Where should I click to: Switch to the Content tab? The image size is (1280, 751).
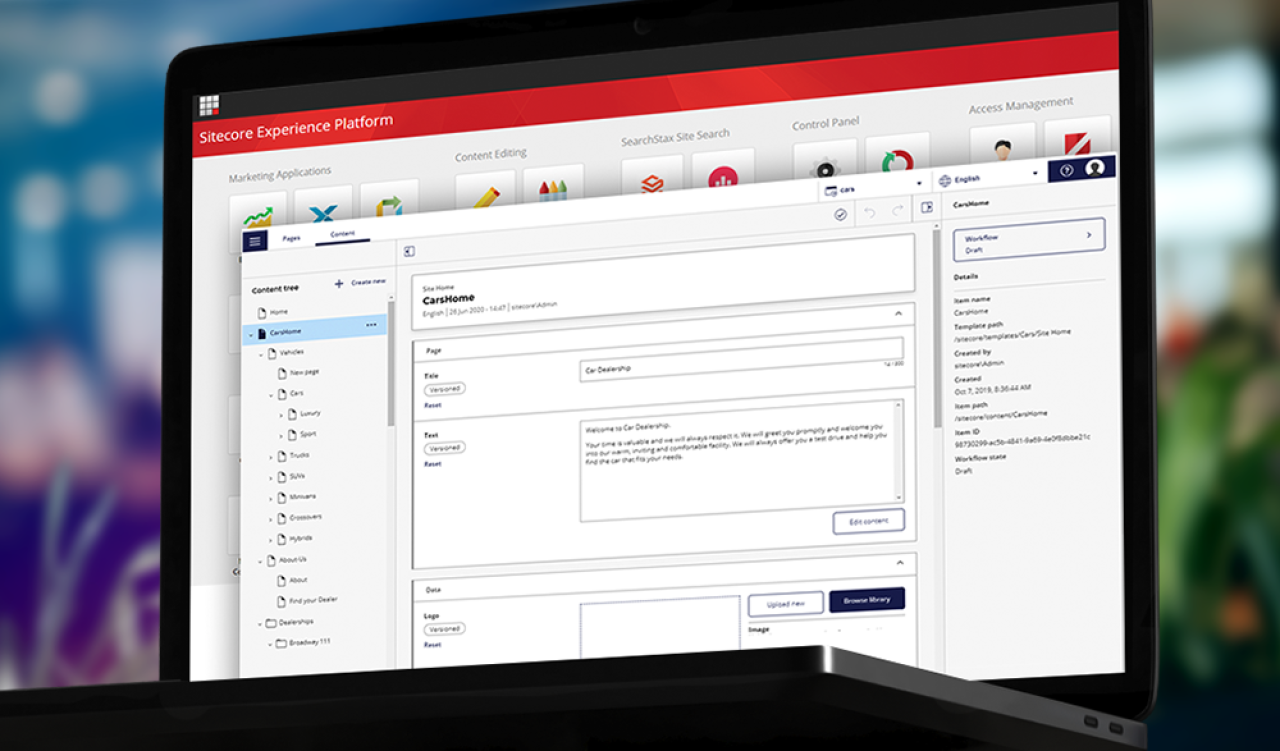coord(342,234)
